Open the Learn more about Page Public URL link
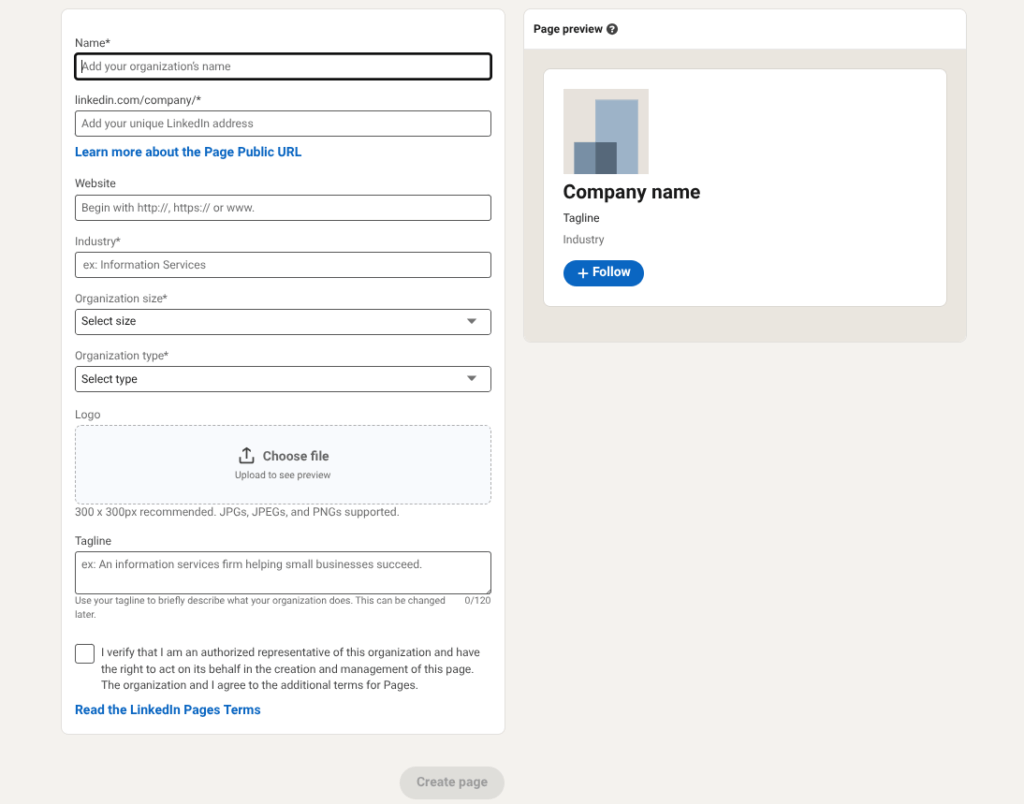The height and width of the screenshot is (804, 1024). (x=188, y=151)
